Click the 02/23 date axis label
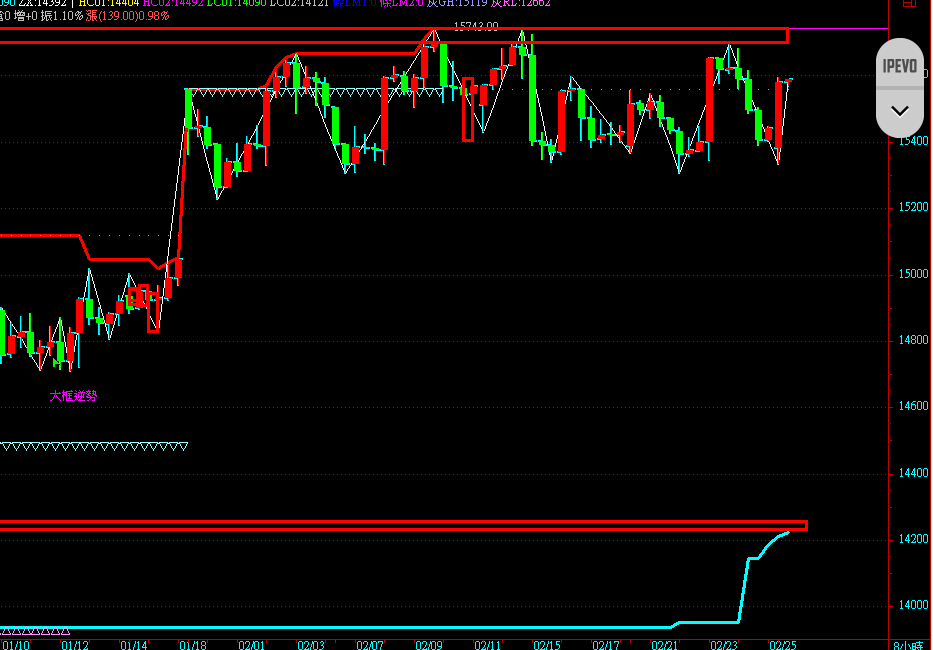The image size is (933, 650). pos(724,645)
